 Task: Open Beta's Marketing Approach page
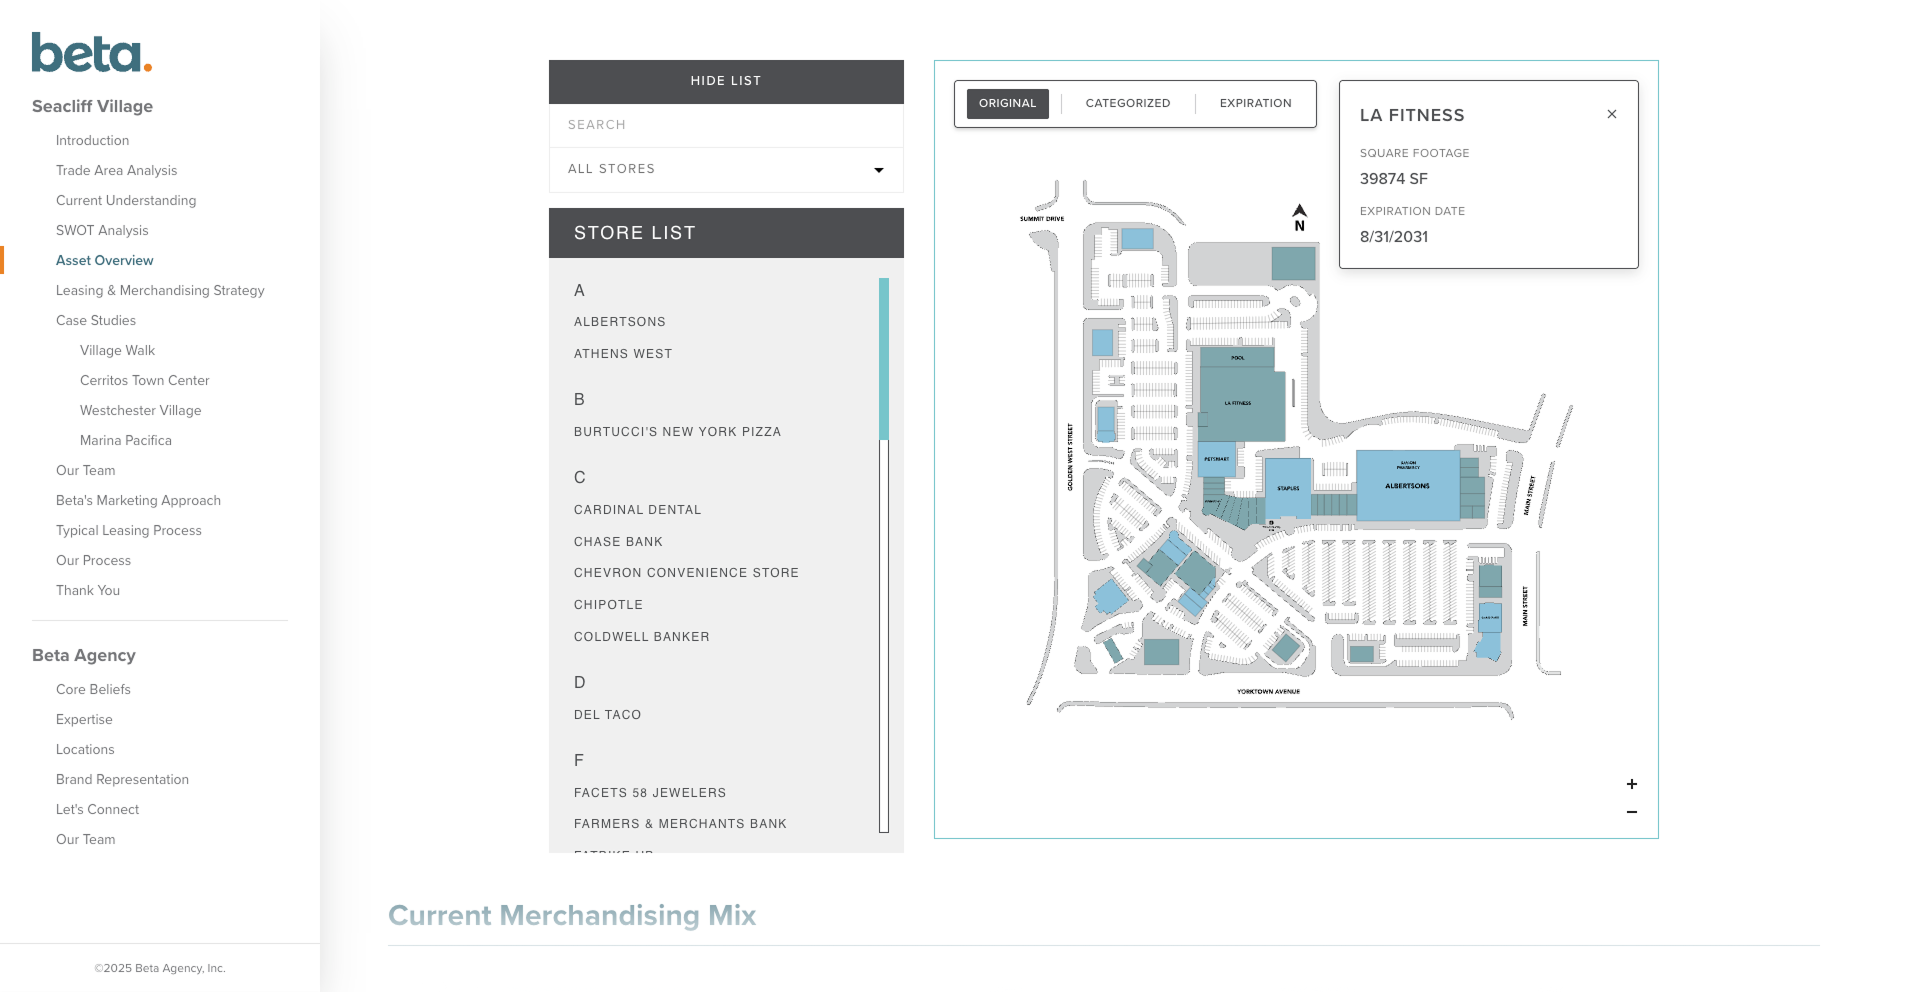click(x=138, y=501)
